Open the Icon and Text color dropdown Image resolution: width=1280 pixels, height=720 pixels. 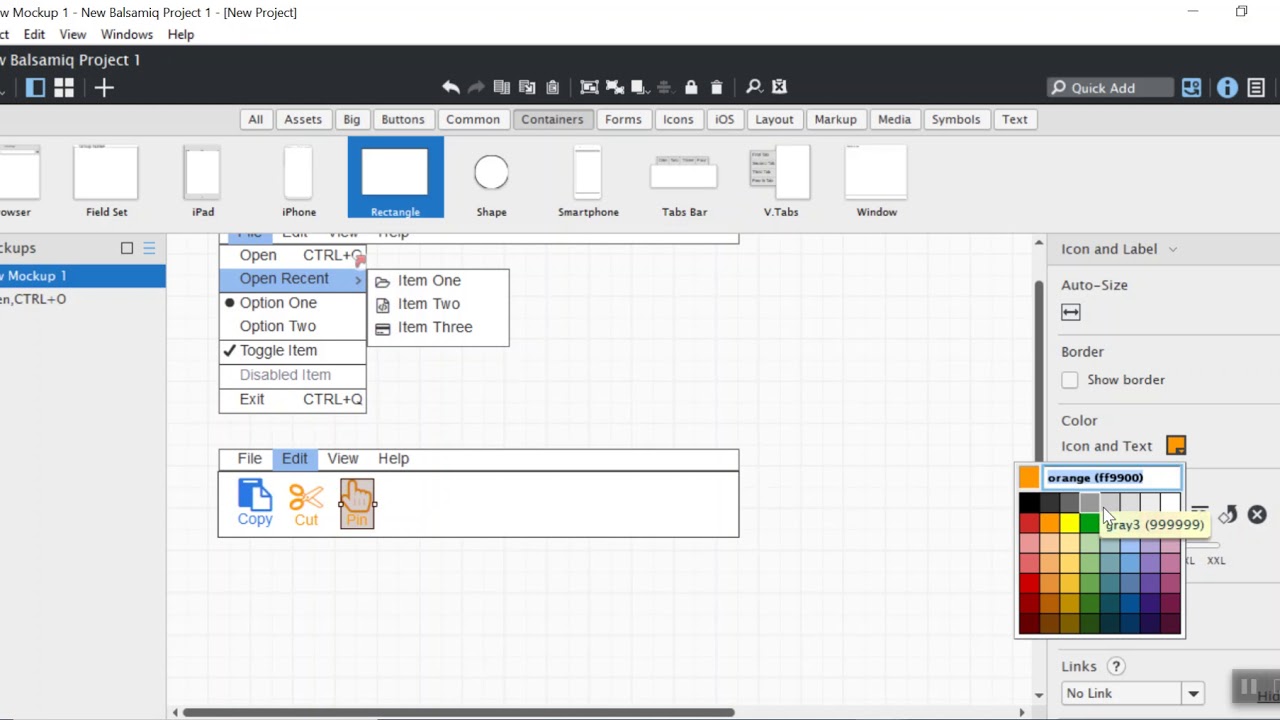tap(1176, 446)
